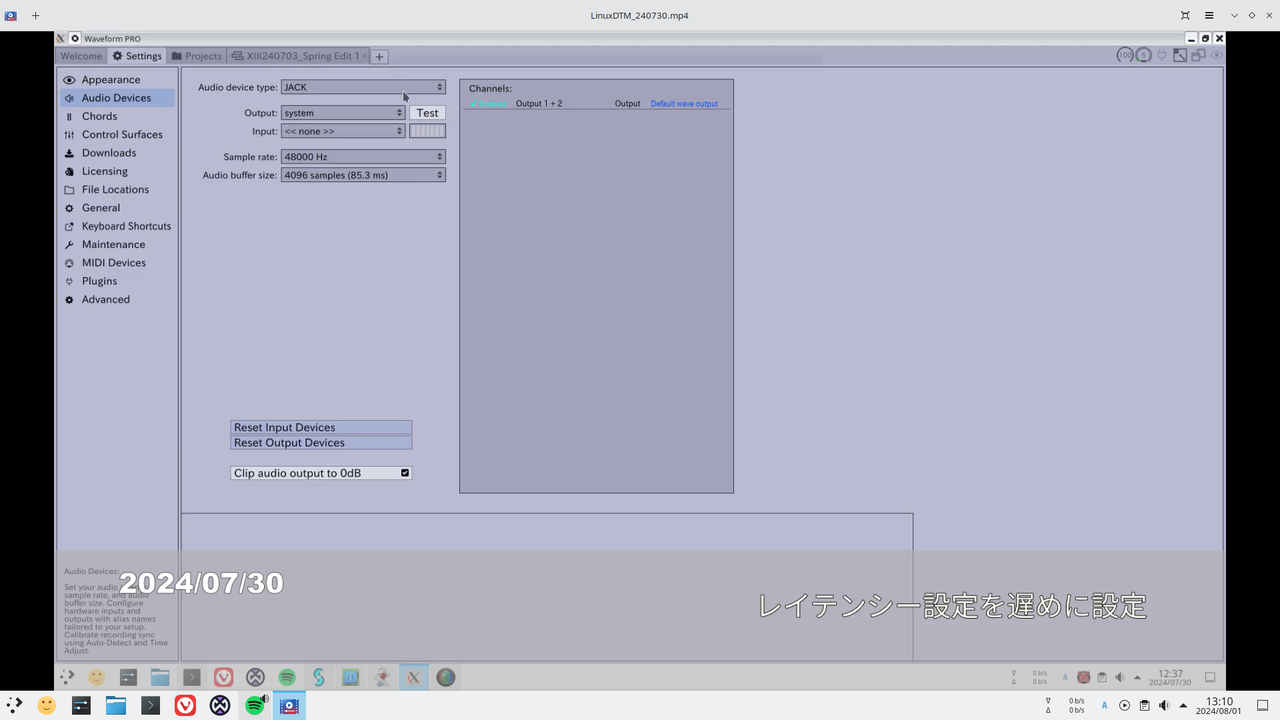Select the Plugins entry in the settings sidebar
Image resolution: width=1280 pixels, height=720 pixels.
pos(99,281)
